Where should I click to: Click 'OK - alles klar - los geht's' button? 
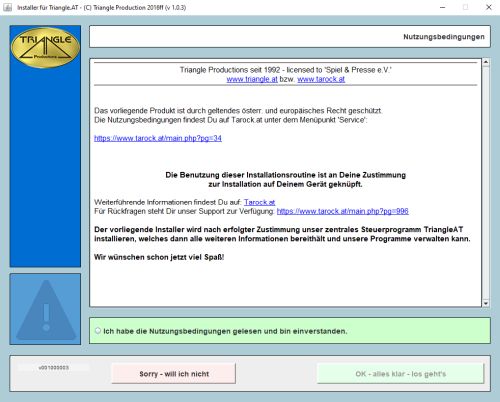point(400,374)
